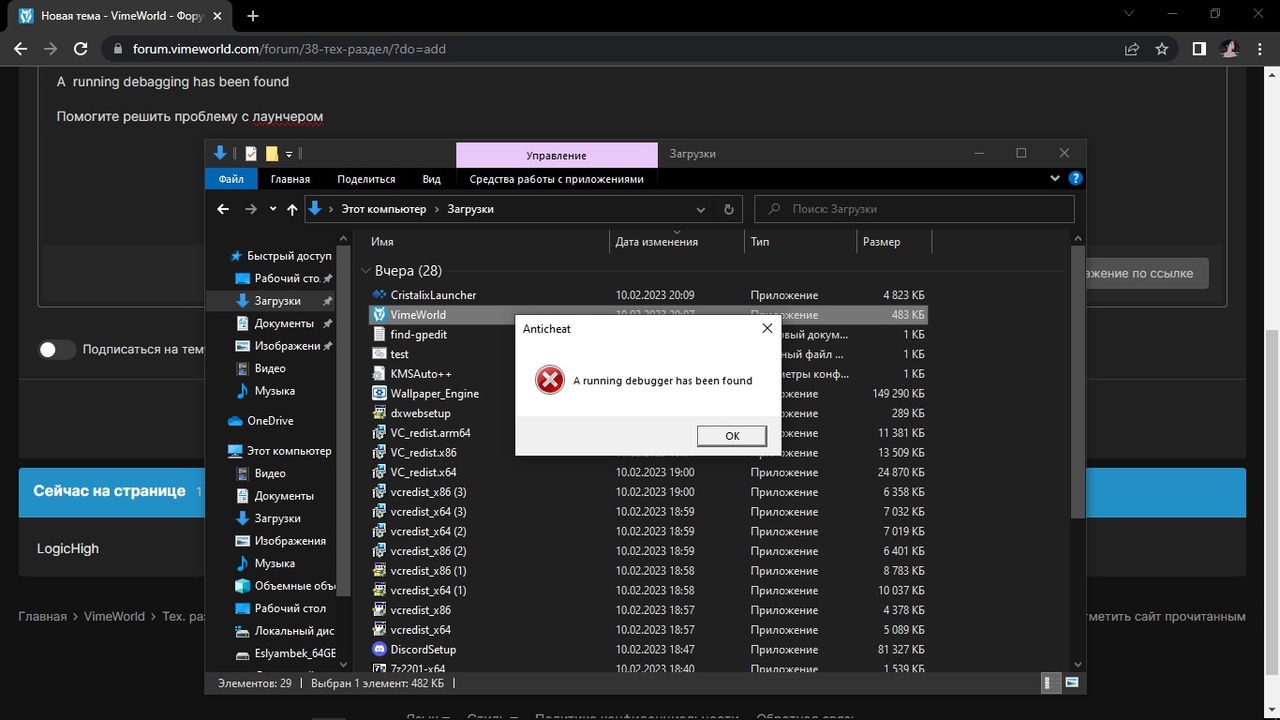Open the browser share-page icon
The height and width of the screenshot is (720, 1280).
click(1131, 48)
